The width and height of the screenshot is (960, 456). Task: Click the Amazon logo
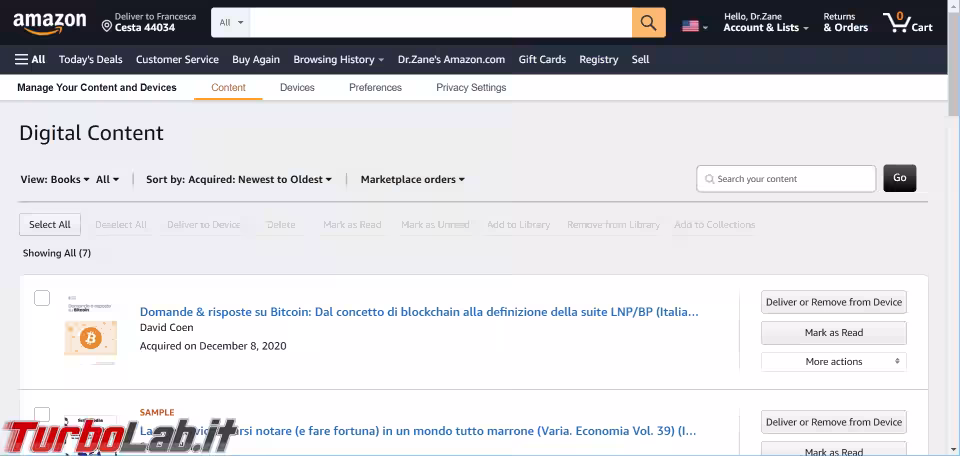(x=50, y=24)
